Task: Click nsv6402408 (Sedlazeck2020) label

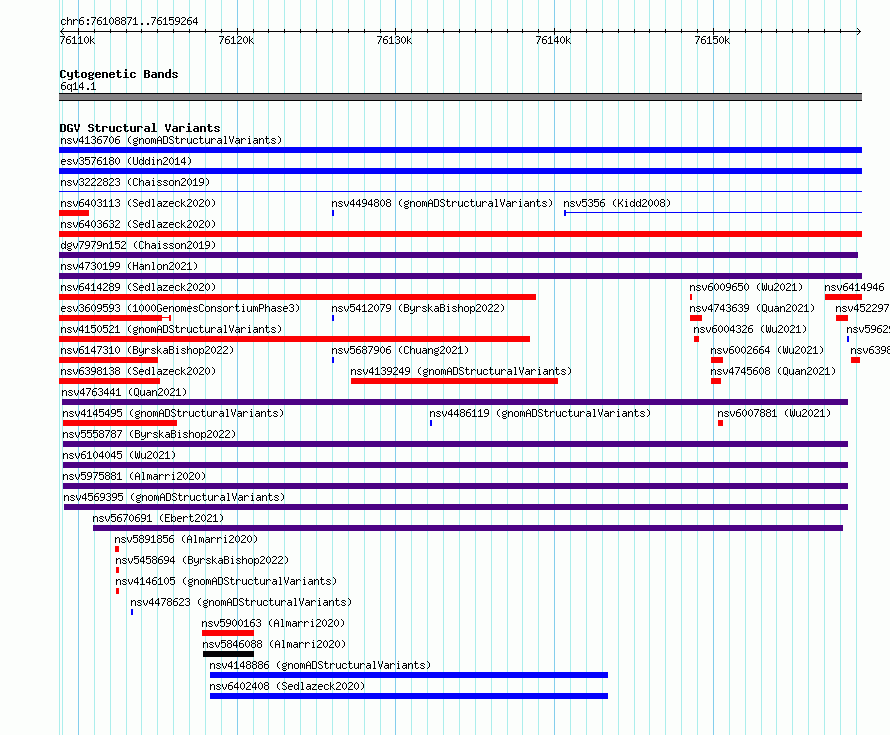Action: point(287,686)
